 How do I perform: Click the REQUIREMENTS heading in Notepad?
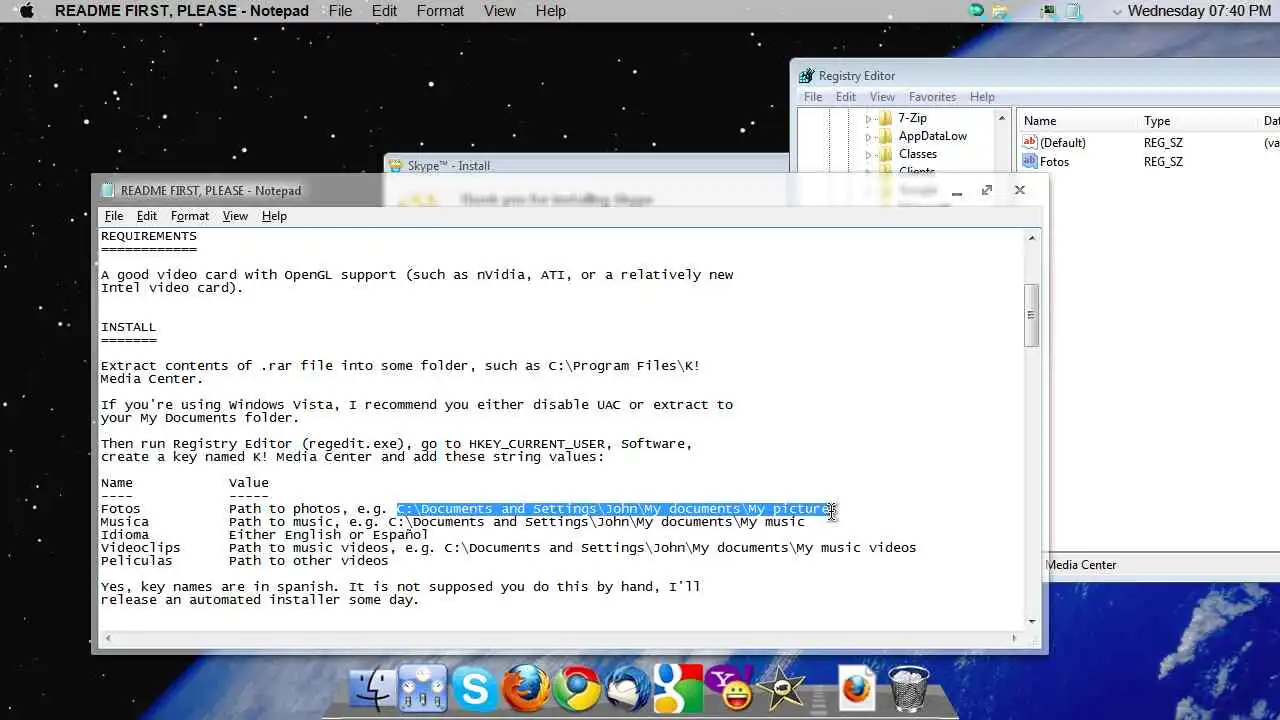point(149,236)
